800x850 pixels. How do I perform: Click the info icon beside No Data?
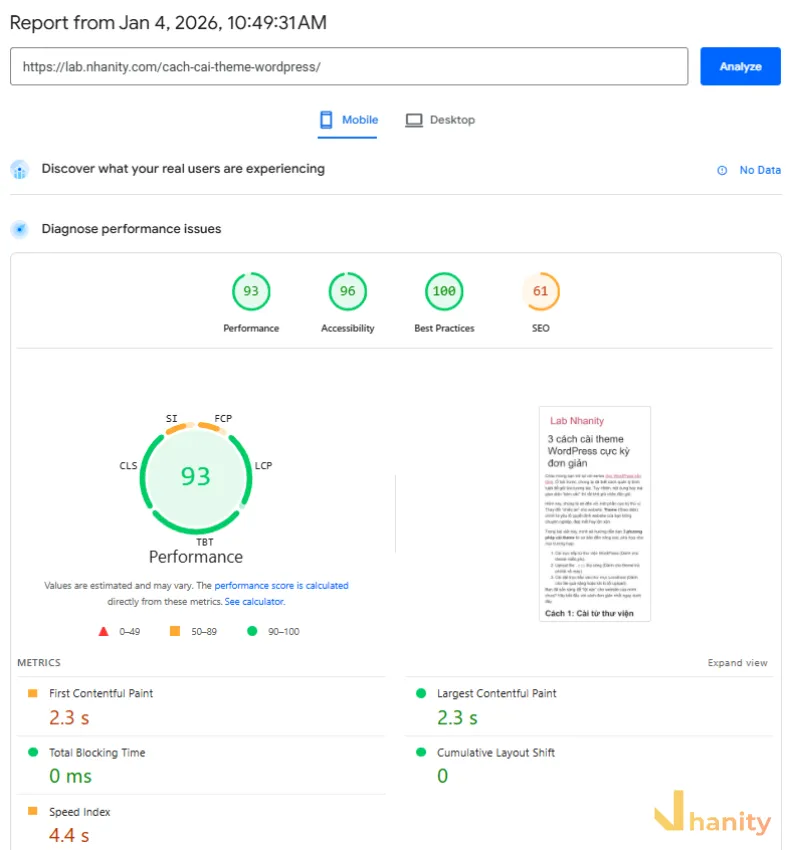pos(722,170)
